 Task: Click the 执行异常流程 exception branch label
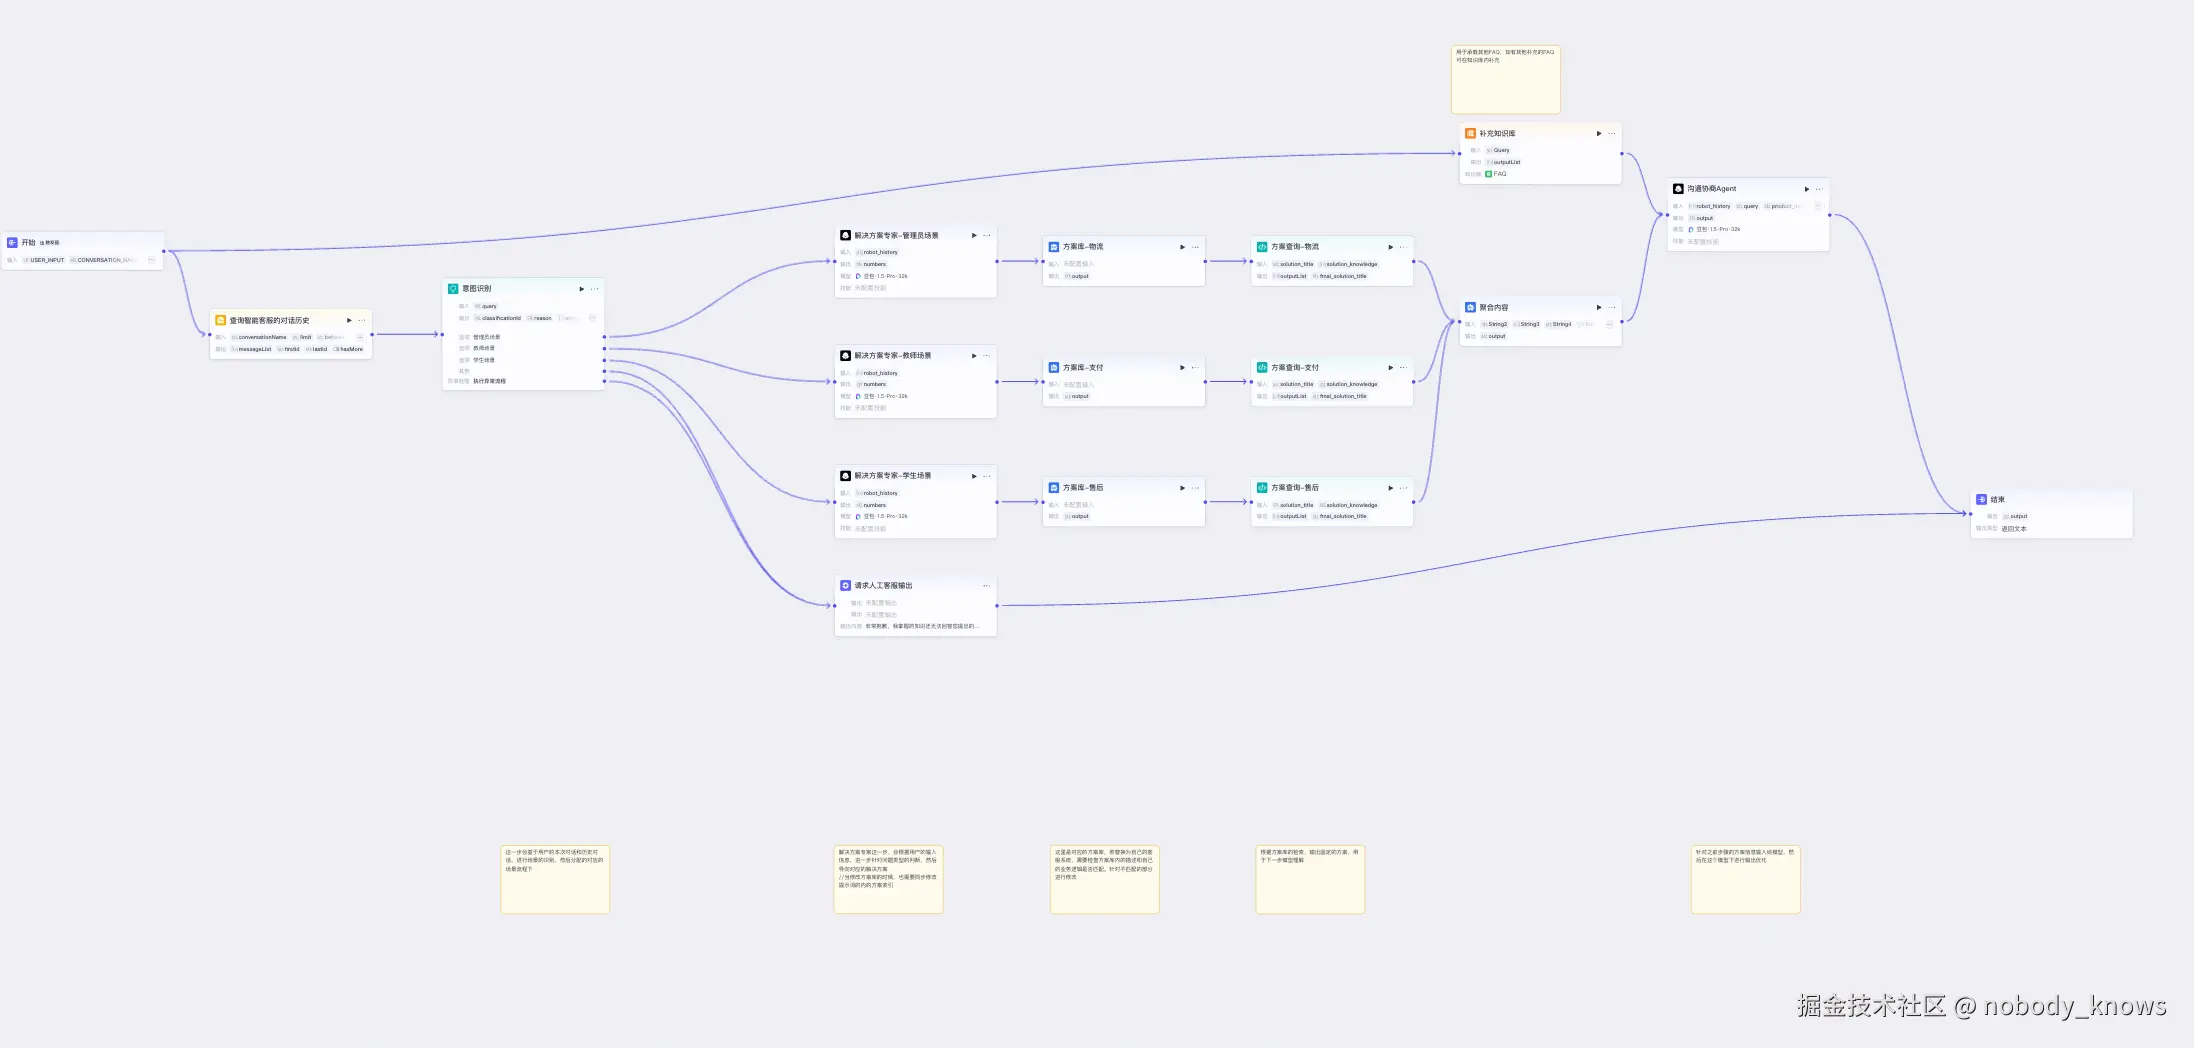489,381
